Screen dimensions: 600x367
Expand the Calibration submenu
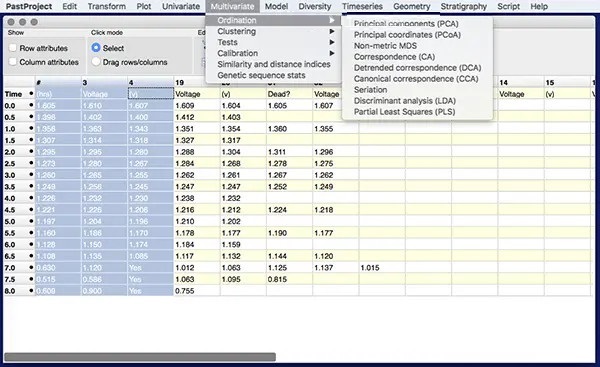(273, 53)
